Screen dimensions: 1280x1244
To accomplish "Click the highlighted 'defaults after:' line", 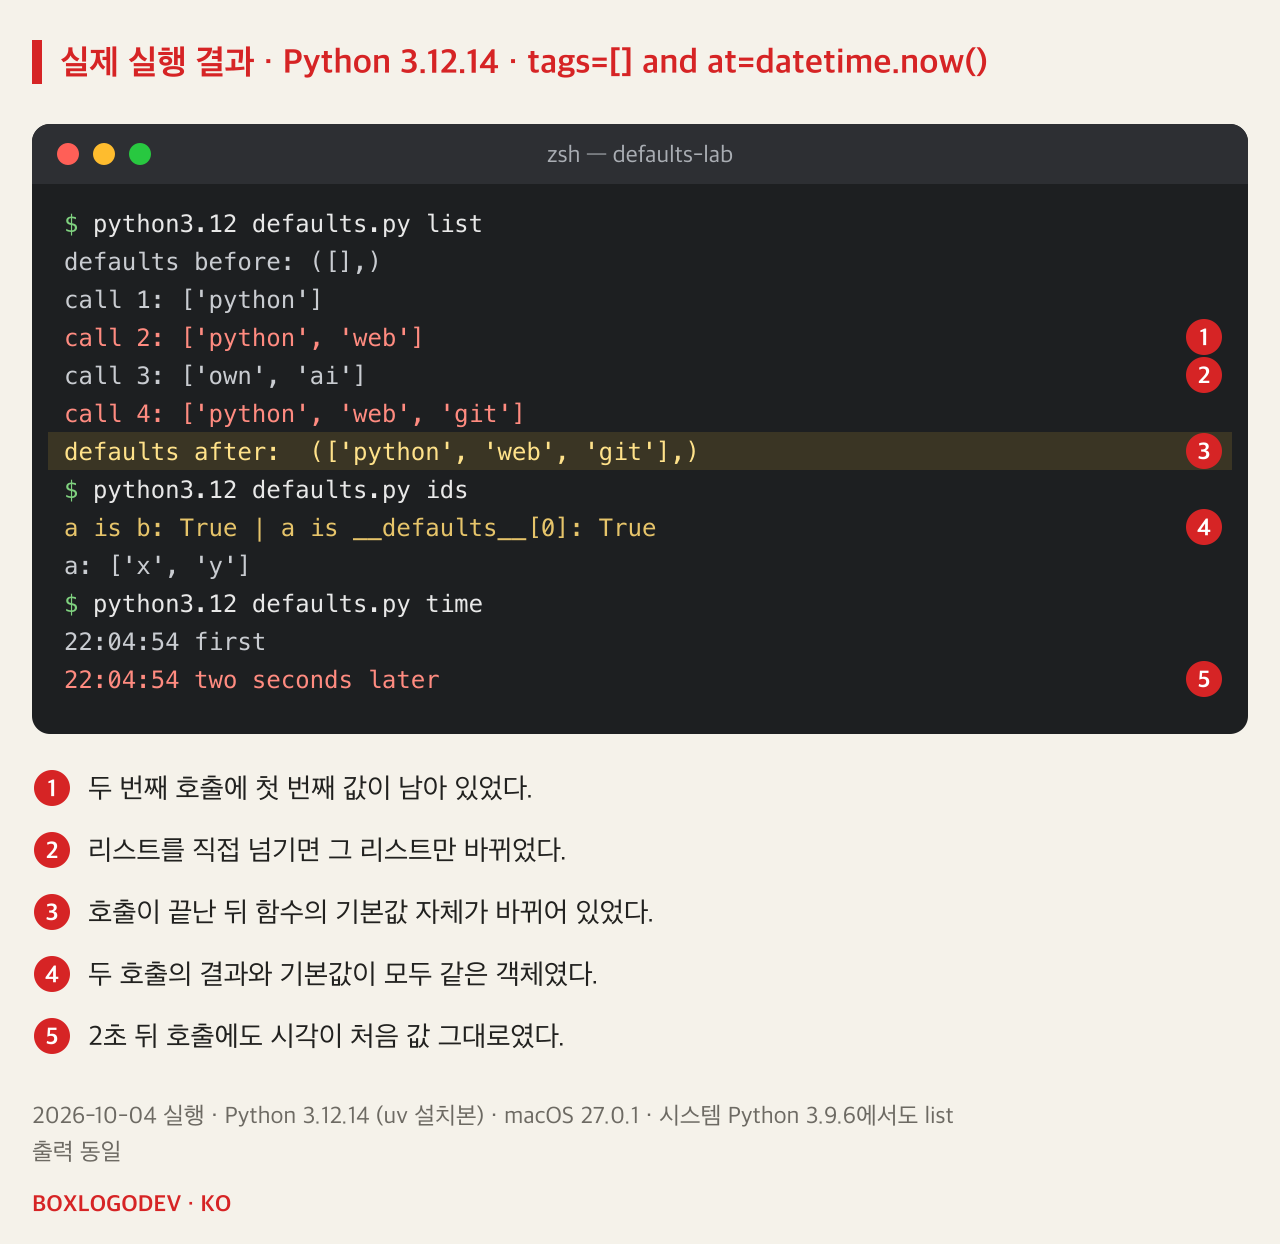I will pos(640,451).
